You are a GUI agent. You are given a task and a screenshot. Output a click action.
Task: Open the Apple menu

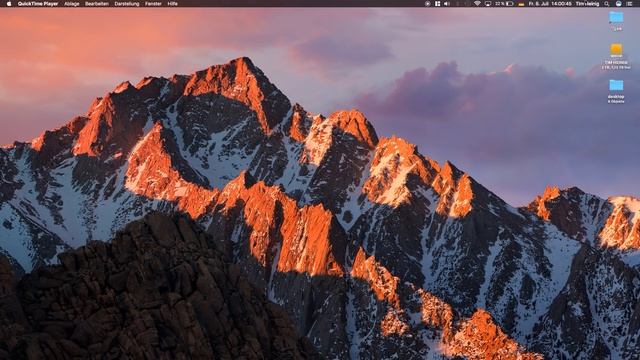click(9, 4)
